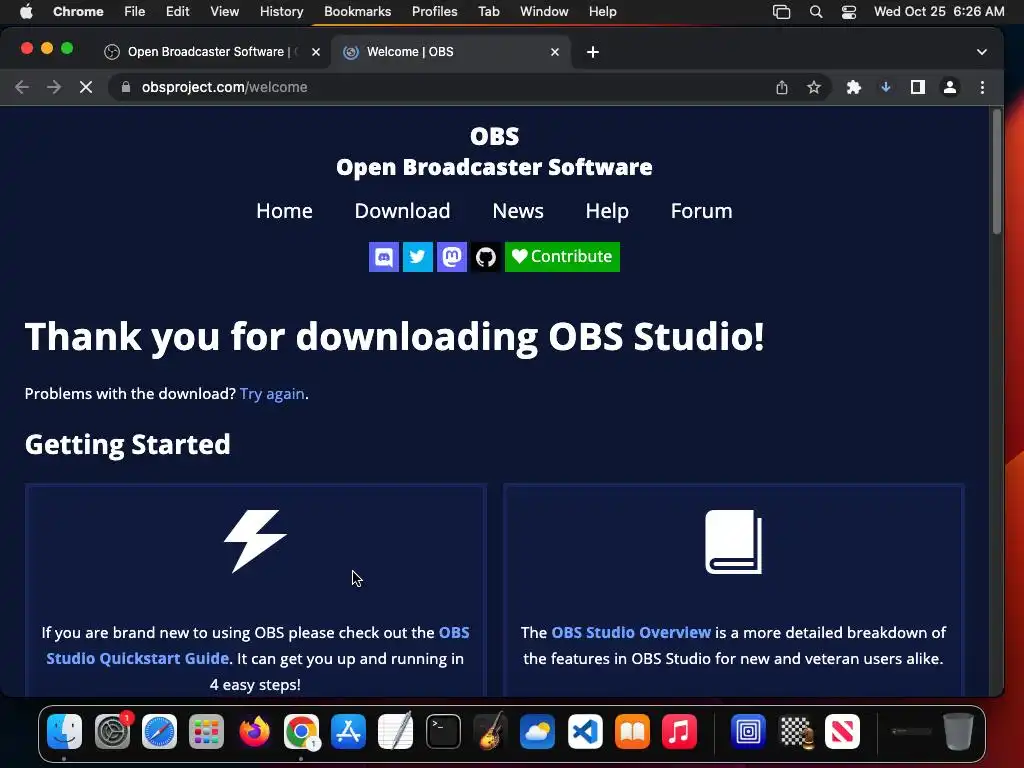
Task: Go to the Home page link
Action: coord(284,211)
